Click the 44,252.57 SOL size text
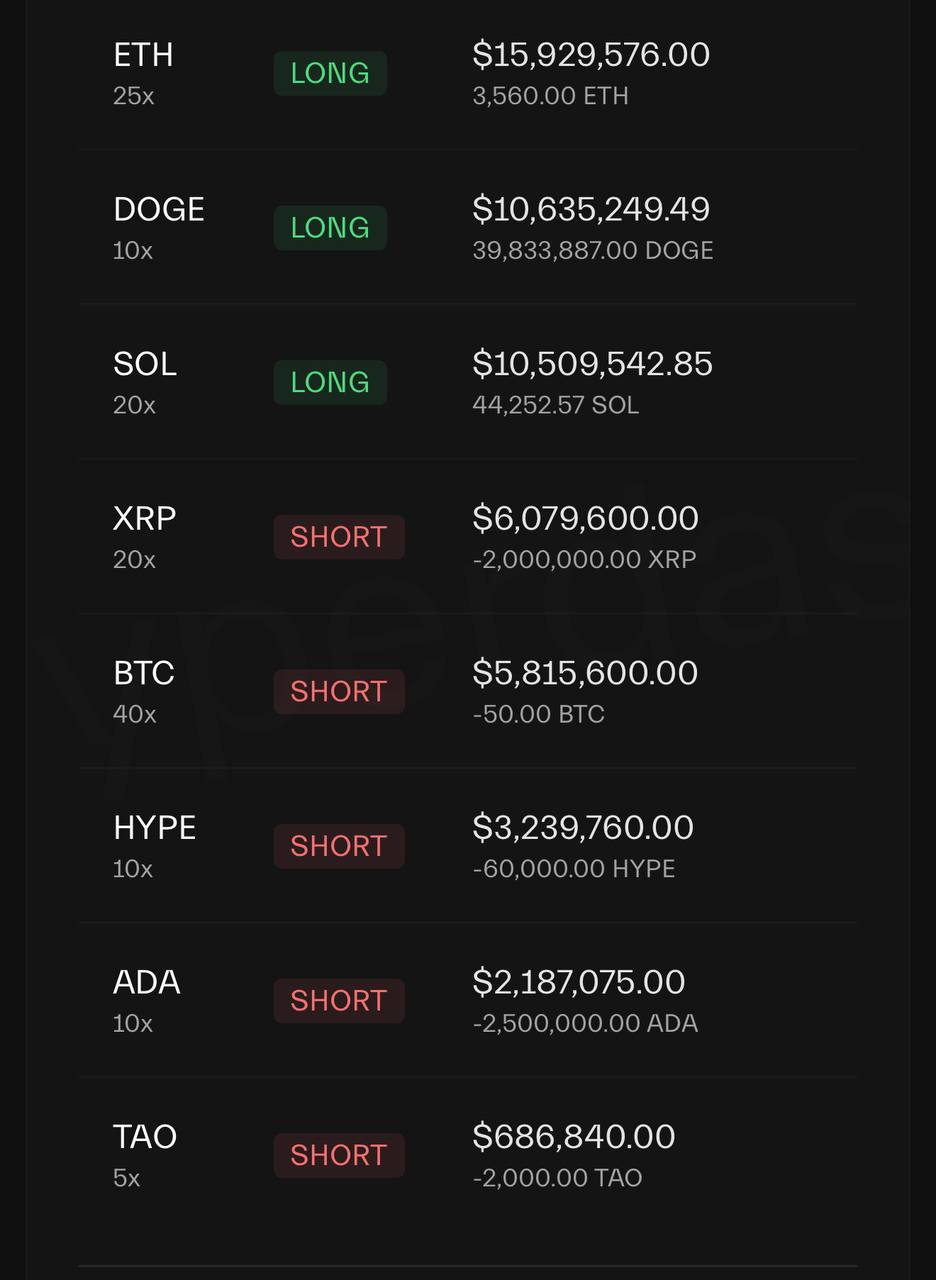This screenshot has width=936, height=1280. tap(555, 405)
